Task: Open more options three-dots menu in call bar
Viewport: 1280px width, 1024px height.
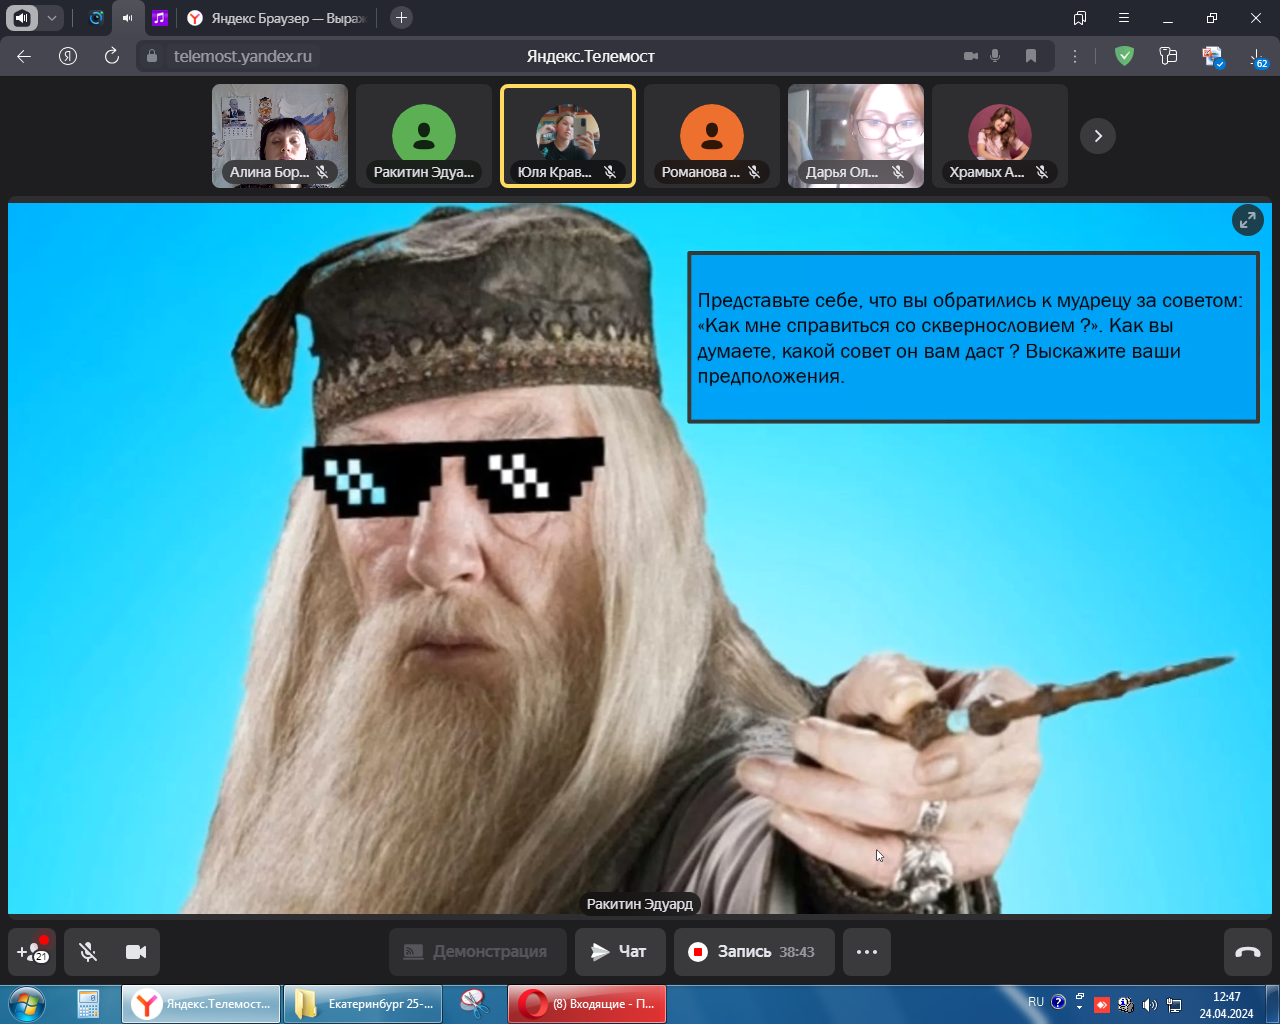Action: pos(867,952)
